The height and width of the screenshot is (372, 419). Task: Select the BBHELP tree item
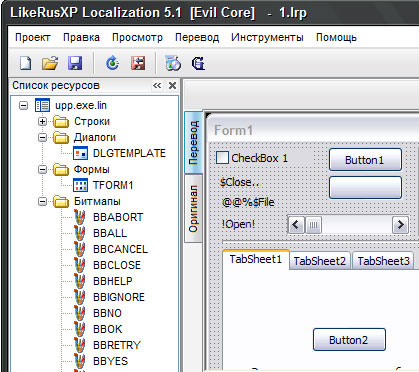pos(113,281)
